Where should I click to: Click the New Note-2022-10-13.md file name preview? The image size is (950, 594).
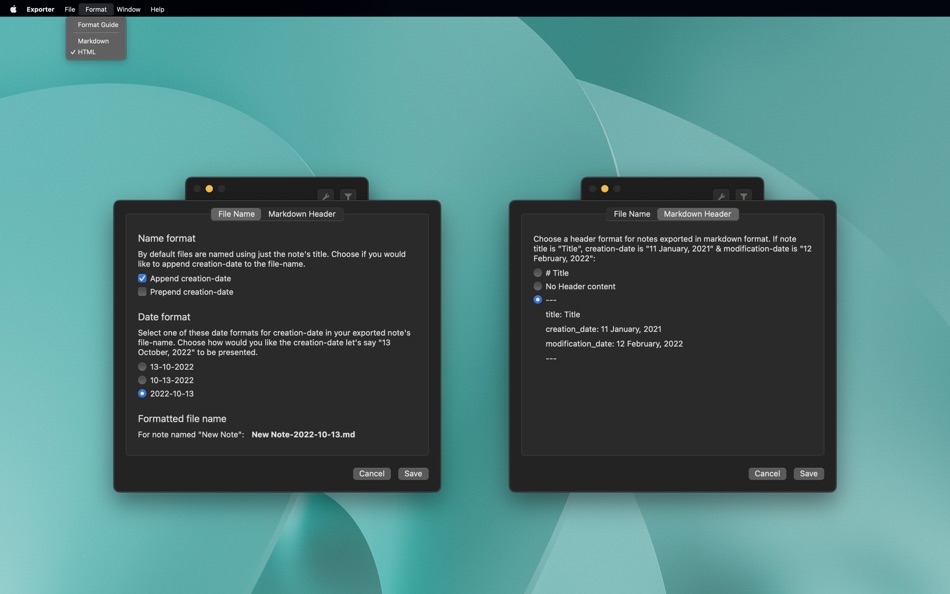pos(303,435)
